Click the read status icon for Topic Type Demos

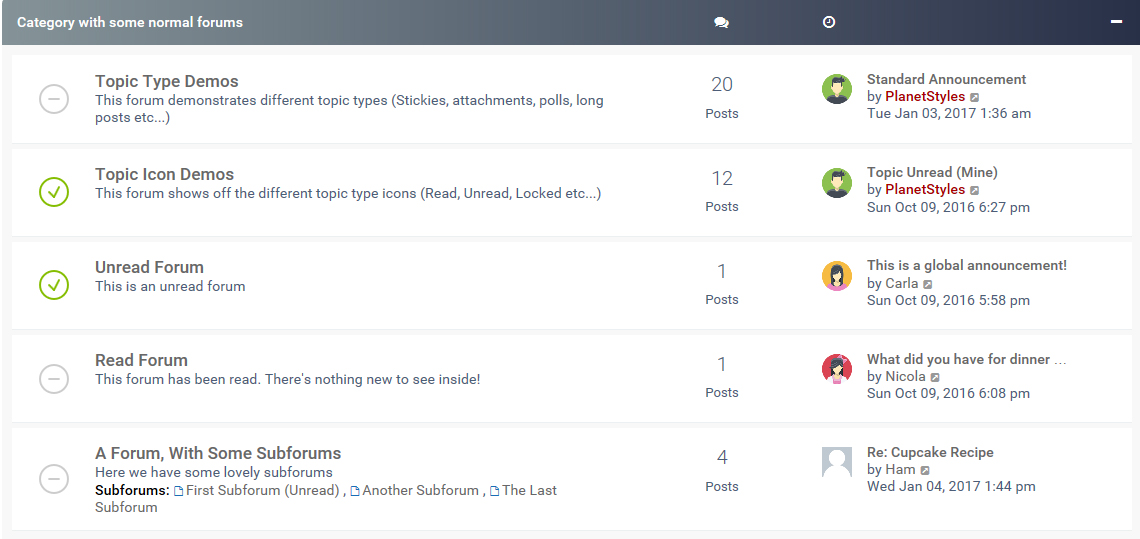coord(54,99)
